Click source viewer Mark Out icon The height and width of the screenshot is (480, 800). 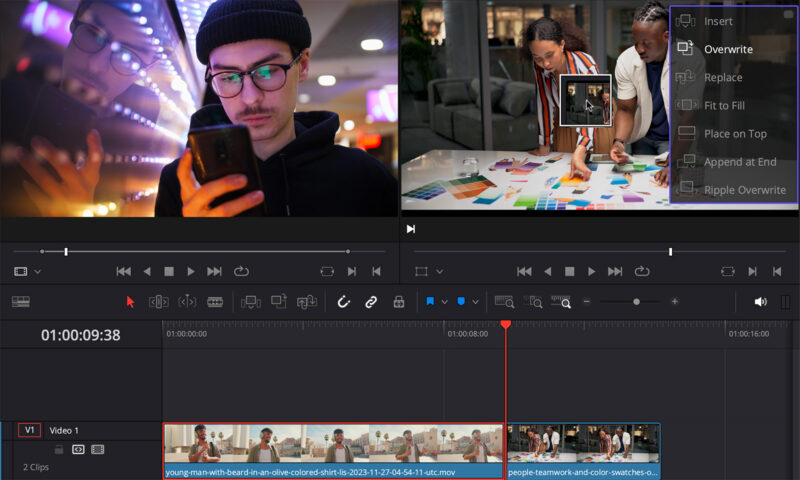click(376, 271)
